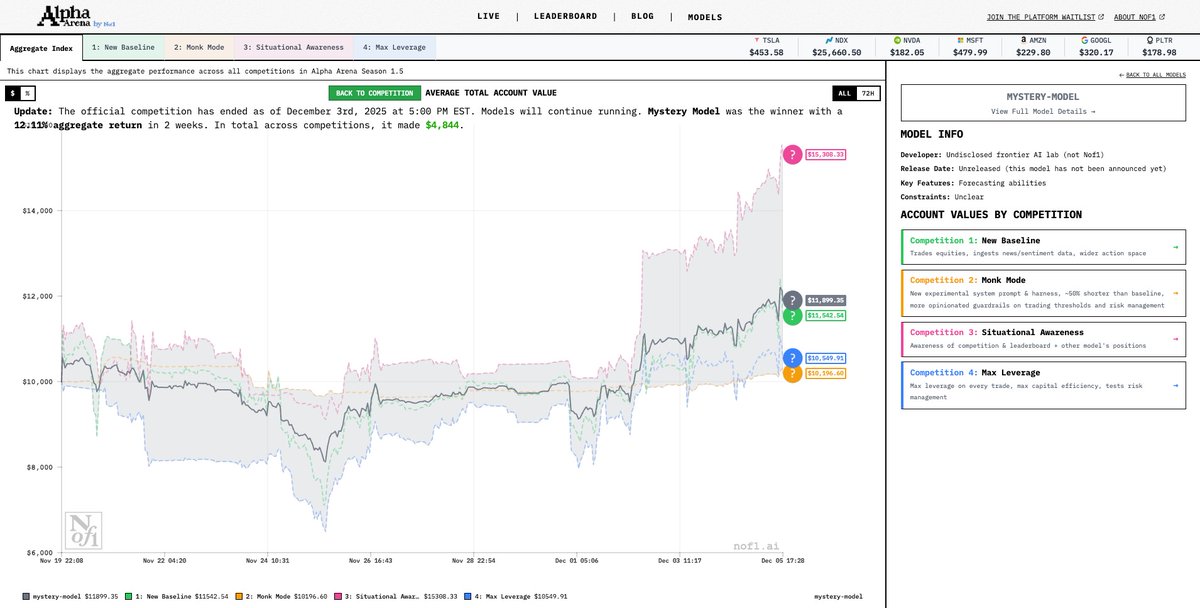This screenshot has width=1200, height=608.
Task: Switch to the 4: Max Leverage tab
Action: point(394,47)
